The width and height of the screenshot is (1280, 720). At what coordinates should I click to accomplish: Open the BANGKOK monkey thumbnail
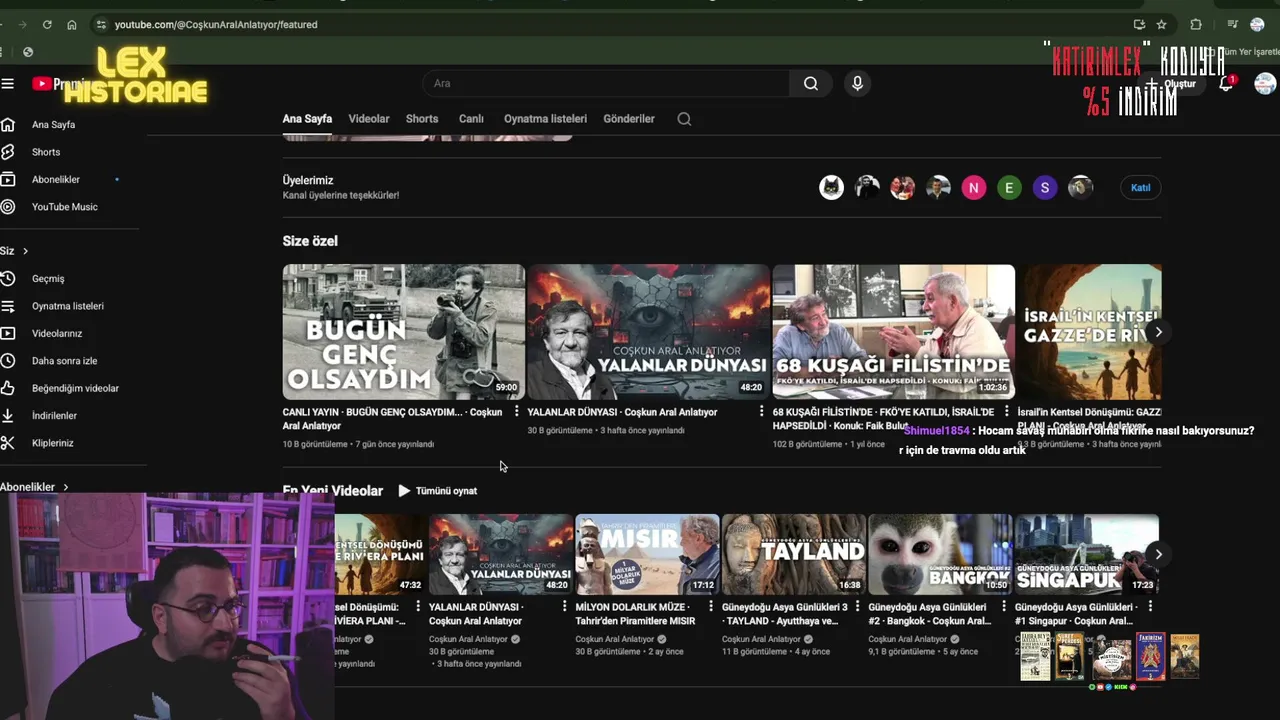(940, 555)
